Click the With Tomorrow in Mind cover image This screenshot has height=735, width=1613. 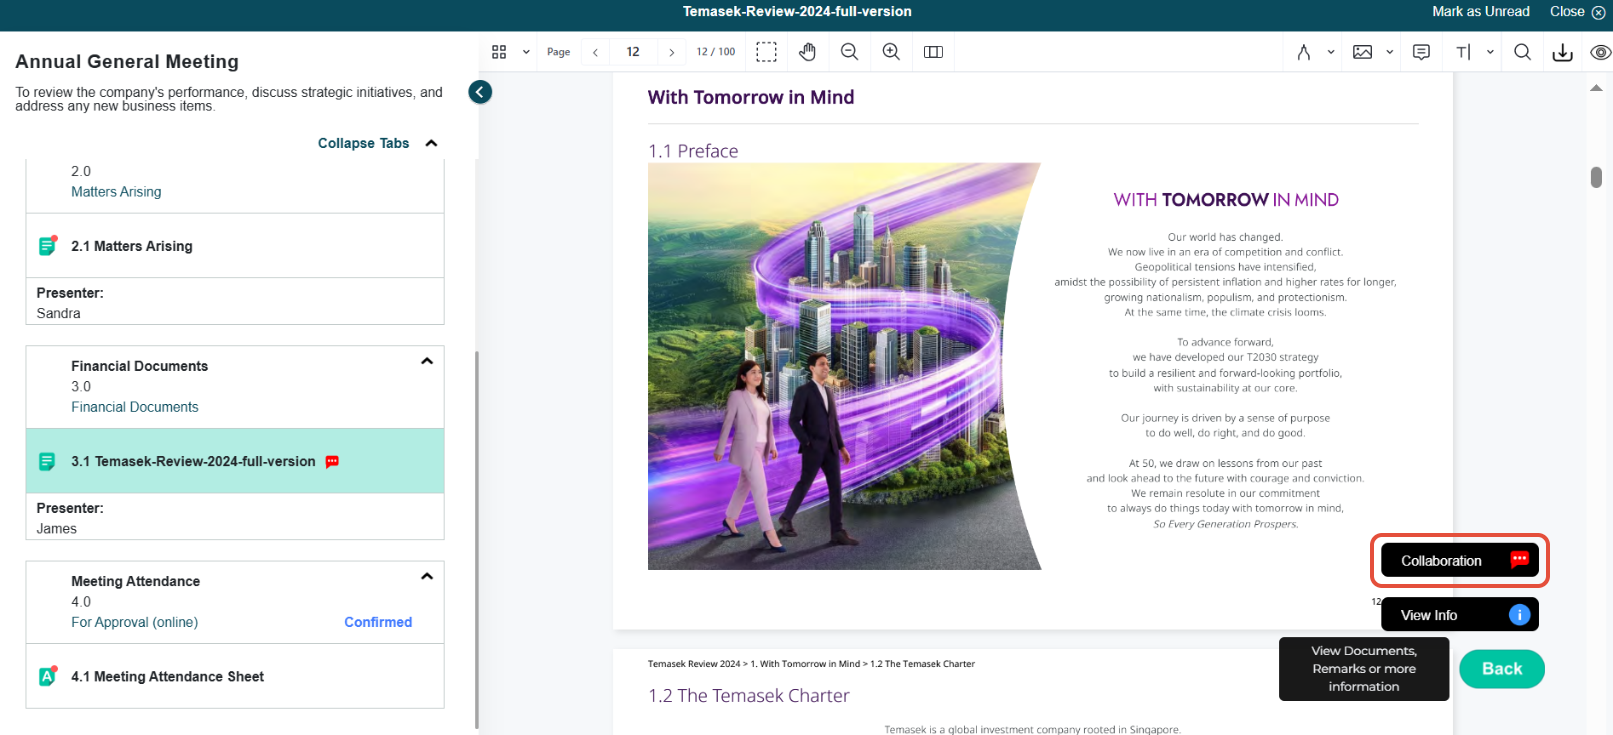(x=845, y=367)
